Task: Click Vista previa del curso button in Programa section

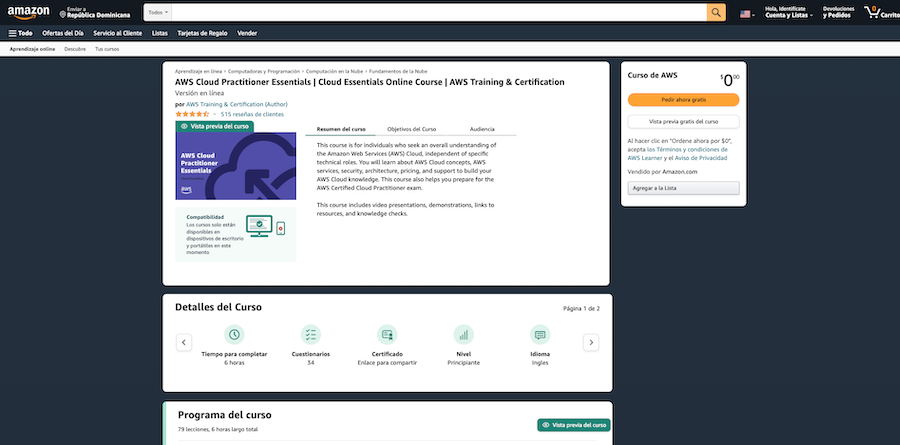Action: (573, 425)
